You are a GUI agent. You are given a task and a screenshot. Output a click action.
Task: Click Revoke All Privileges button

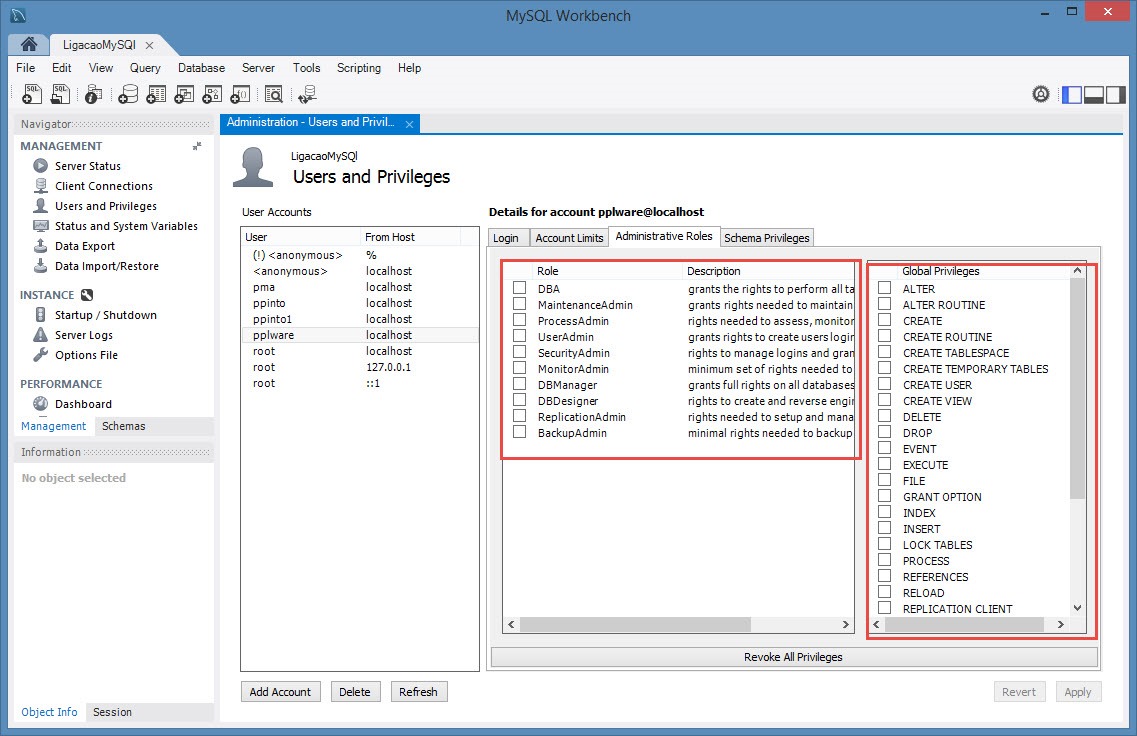793,657
